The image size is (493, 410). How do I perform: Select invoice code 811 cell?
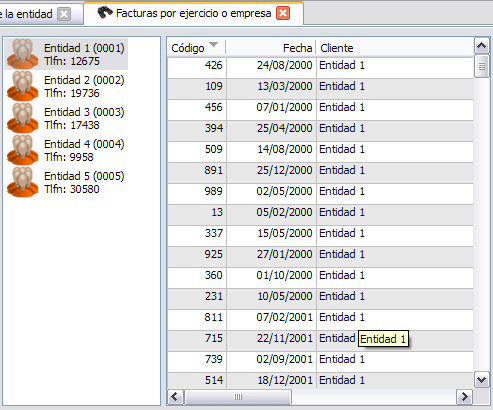click(x=197, y=320)
